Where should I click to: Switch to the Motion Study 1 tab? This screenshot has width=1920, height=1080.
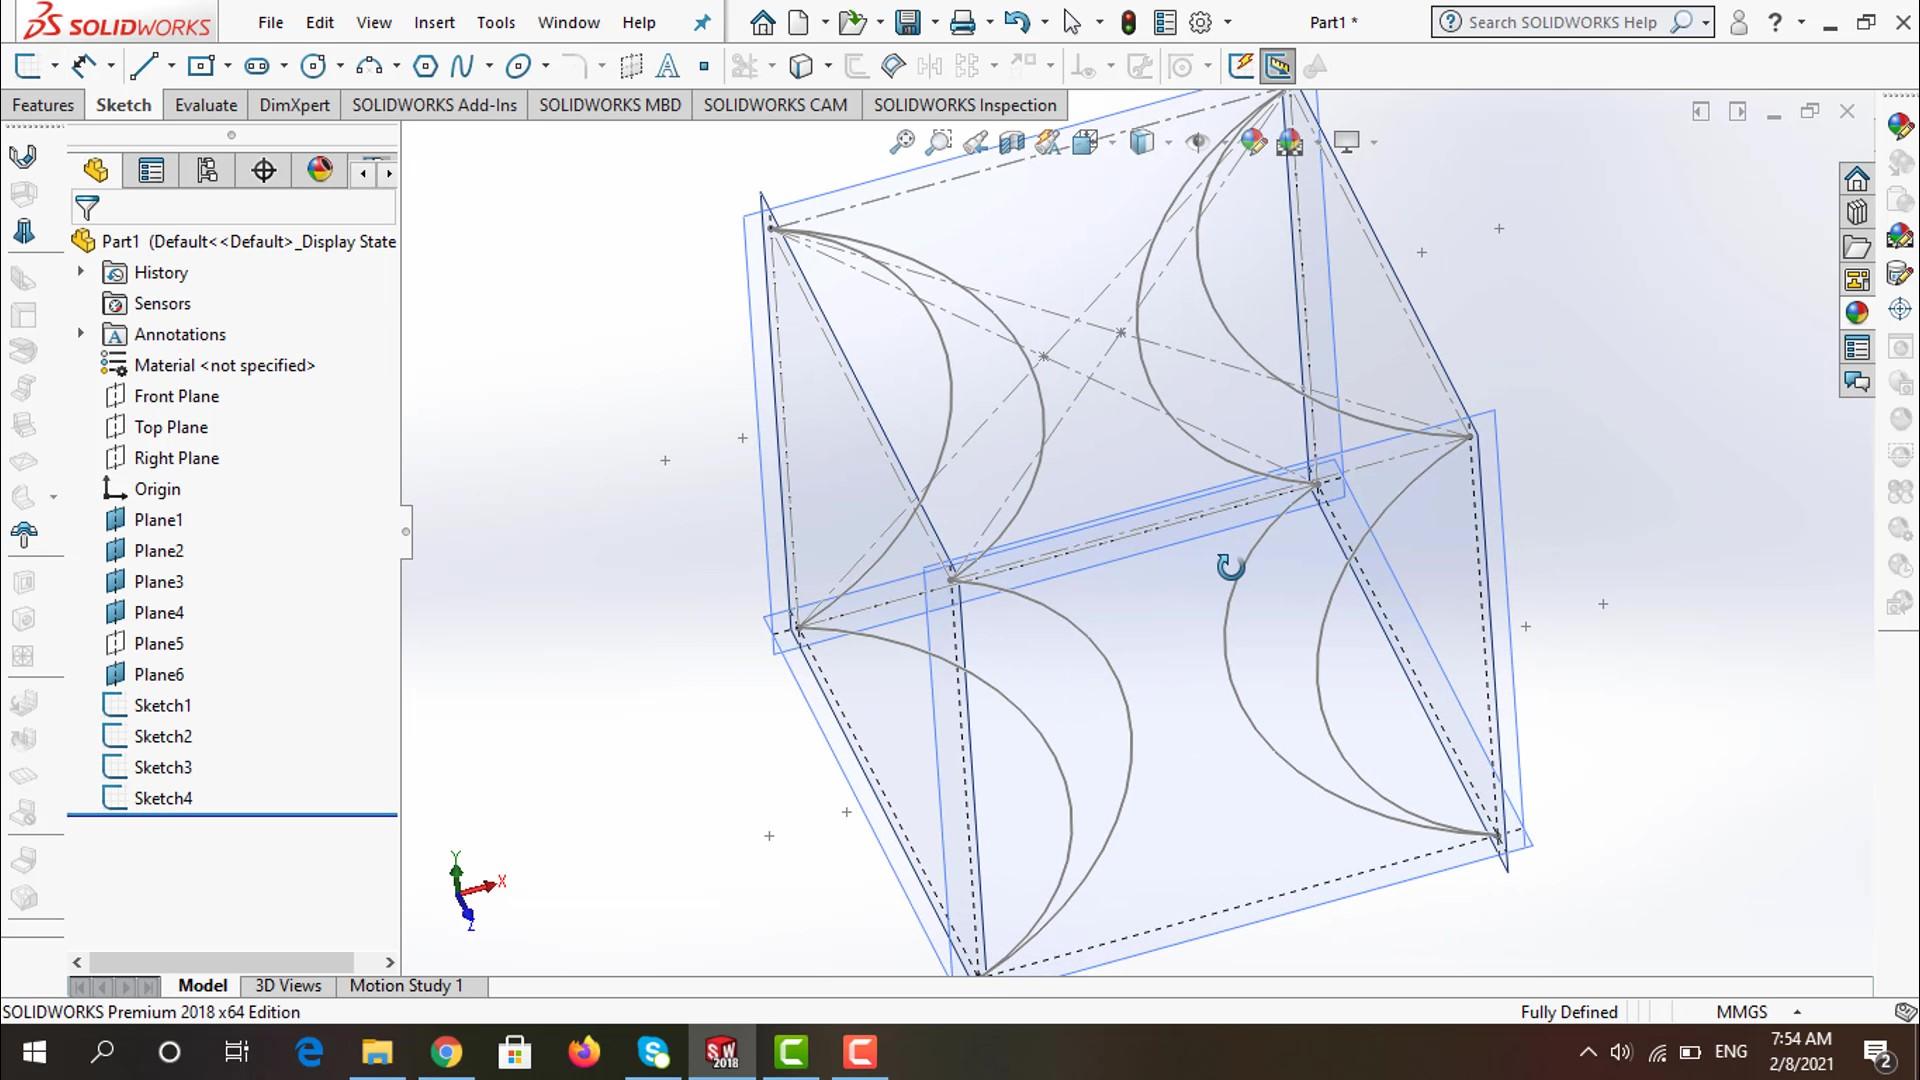coord(405,985)
